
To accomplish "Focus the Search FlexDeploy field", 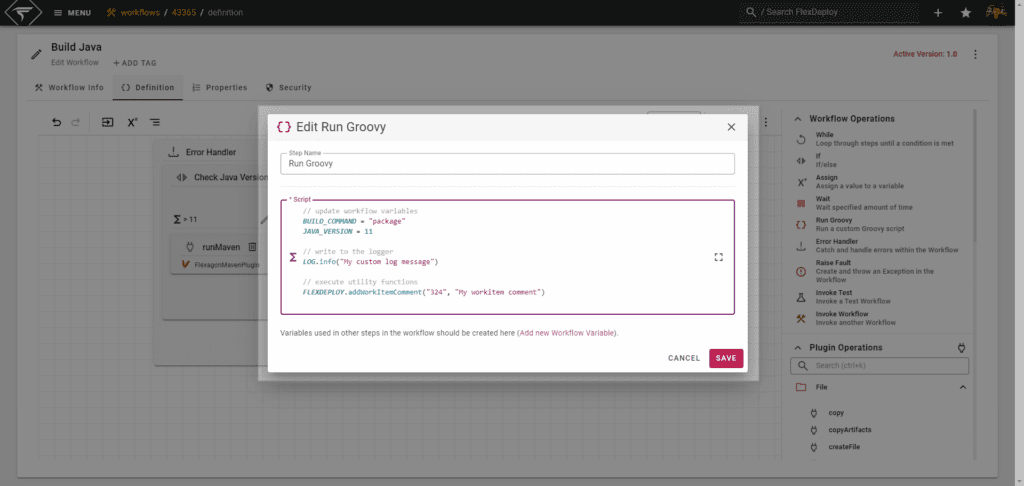I will pyautogui.click(x=829, y=12).
